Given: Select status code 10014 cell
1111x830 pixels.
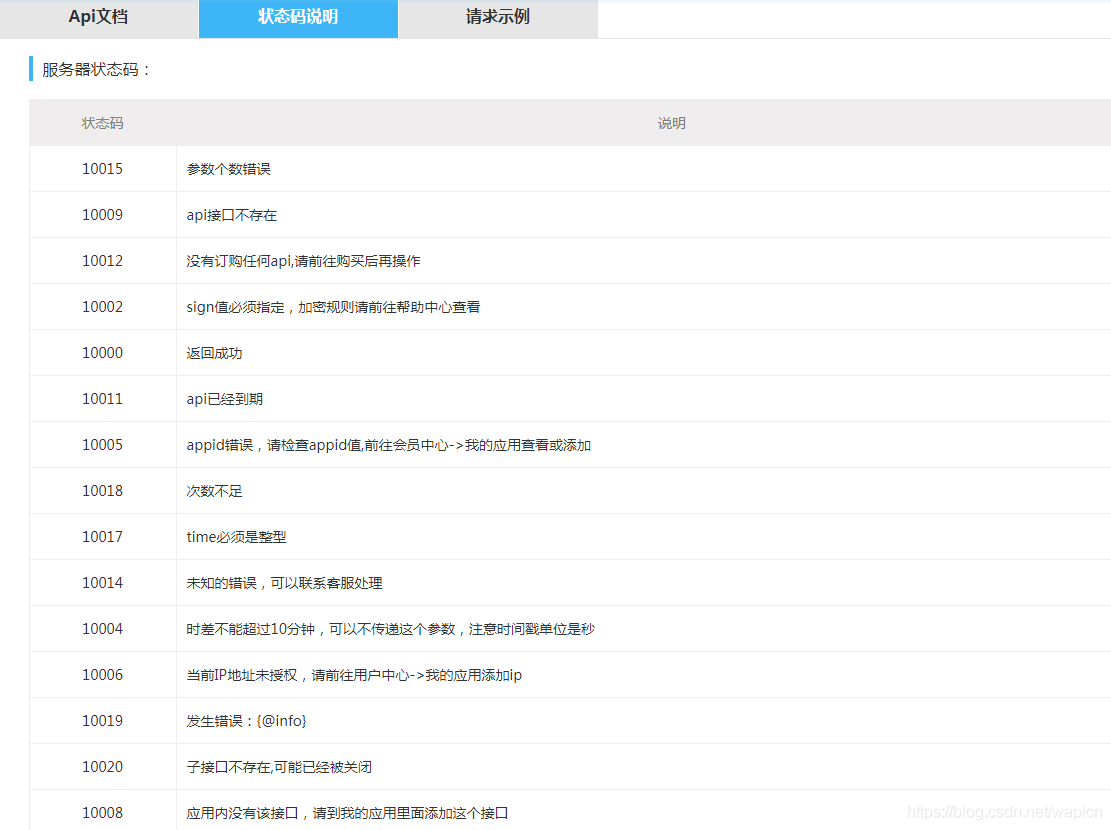Looking at the screenshot, I should click(x=103, y=583).
